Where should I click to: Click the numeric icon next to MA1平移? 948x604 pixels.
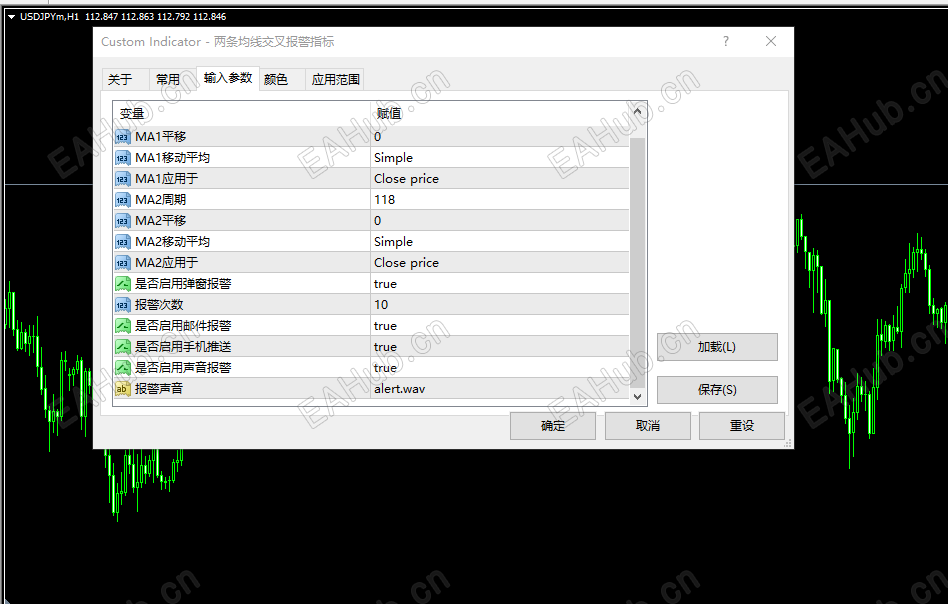(x=121, y=136)
